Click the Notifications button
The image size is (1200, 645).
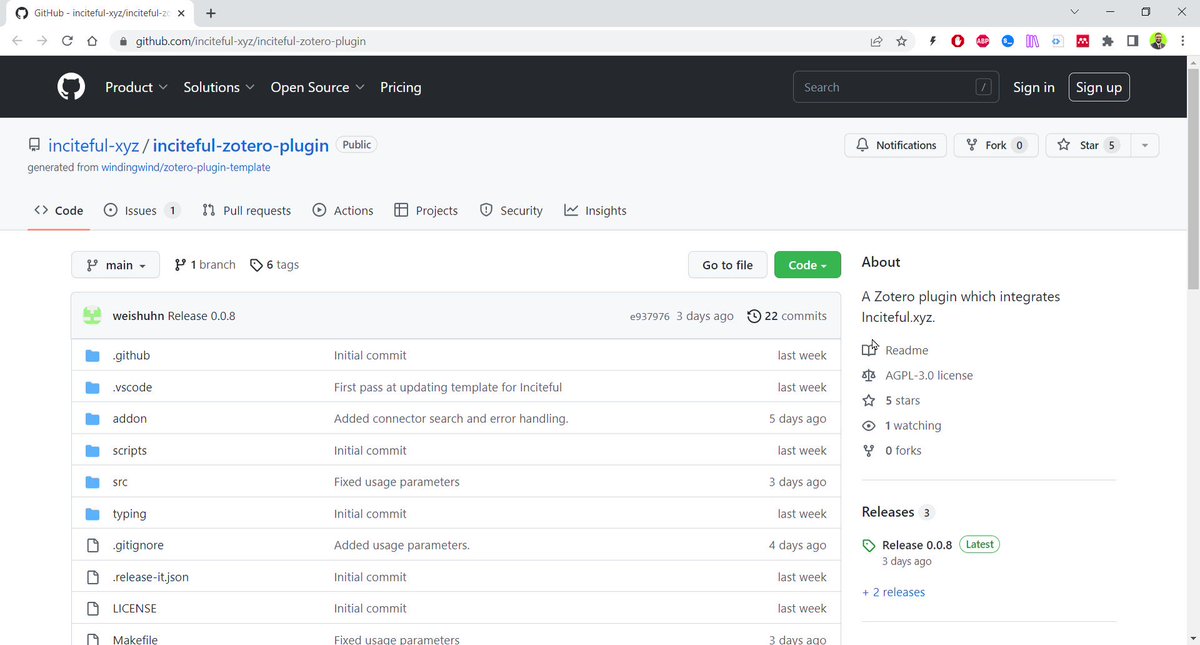(x=896, y=145)
